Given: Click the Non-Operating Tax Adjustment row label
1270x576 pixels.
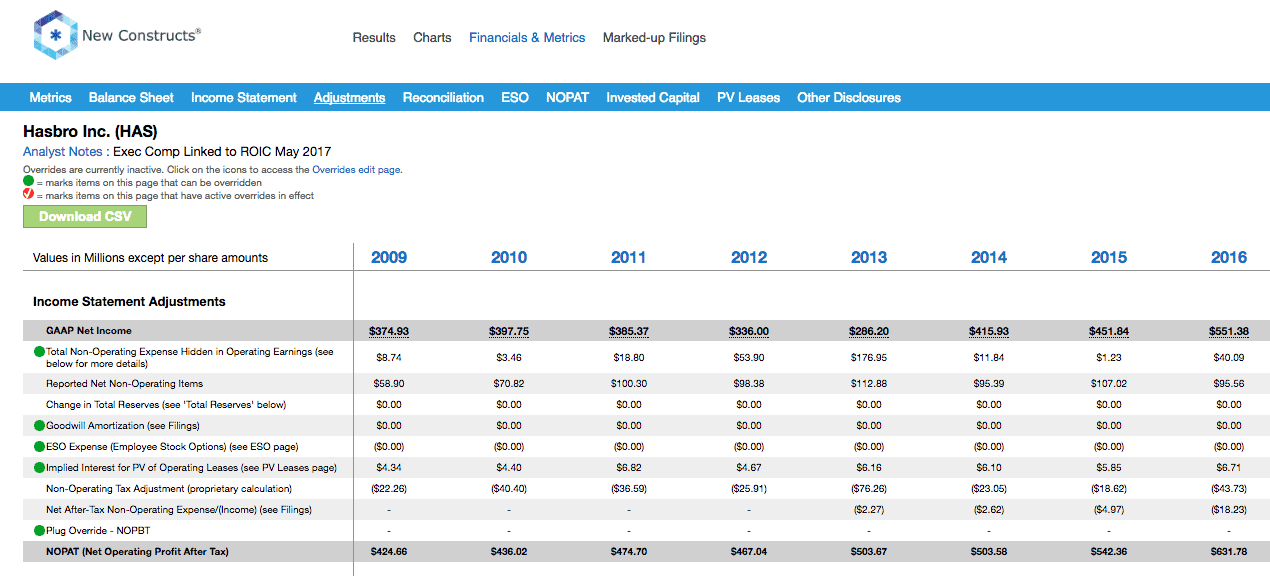Looking at the screenshot, I should point(169,489).
